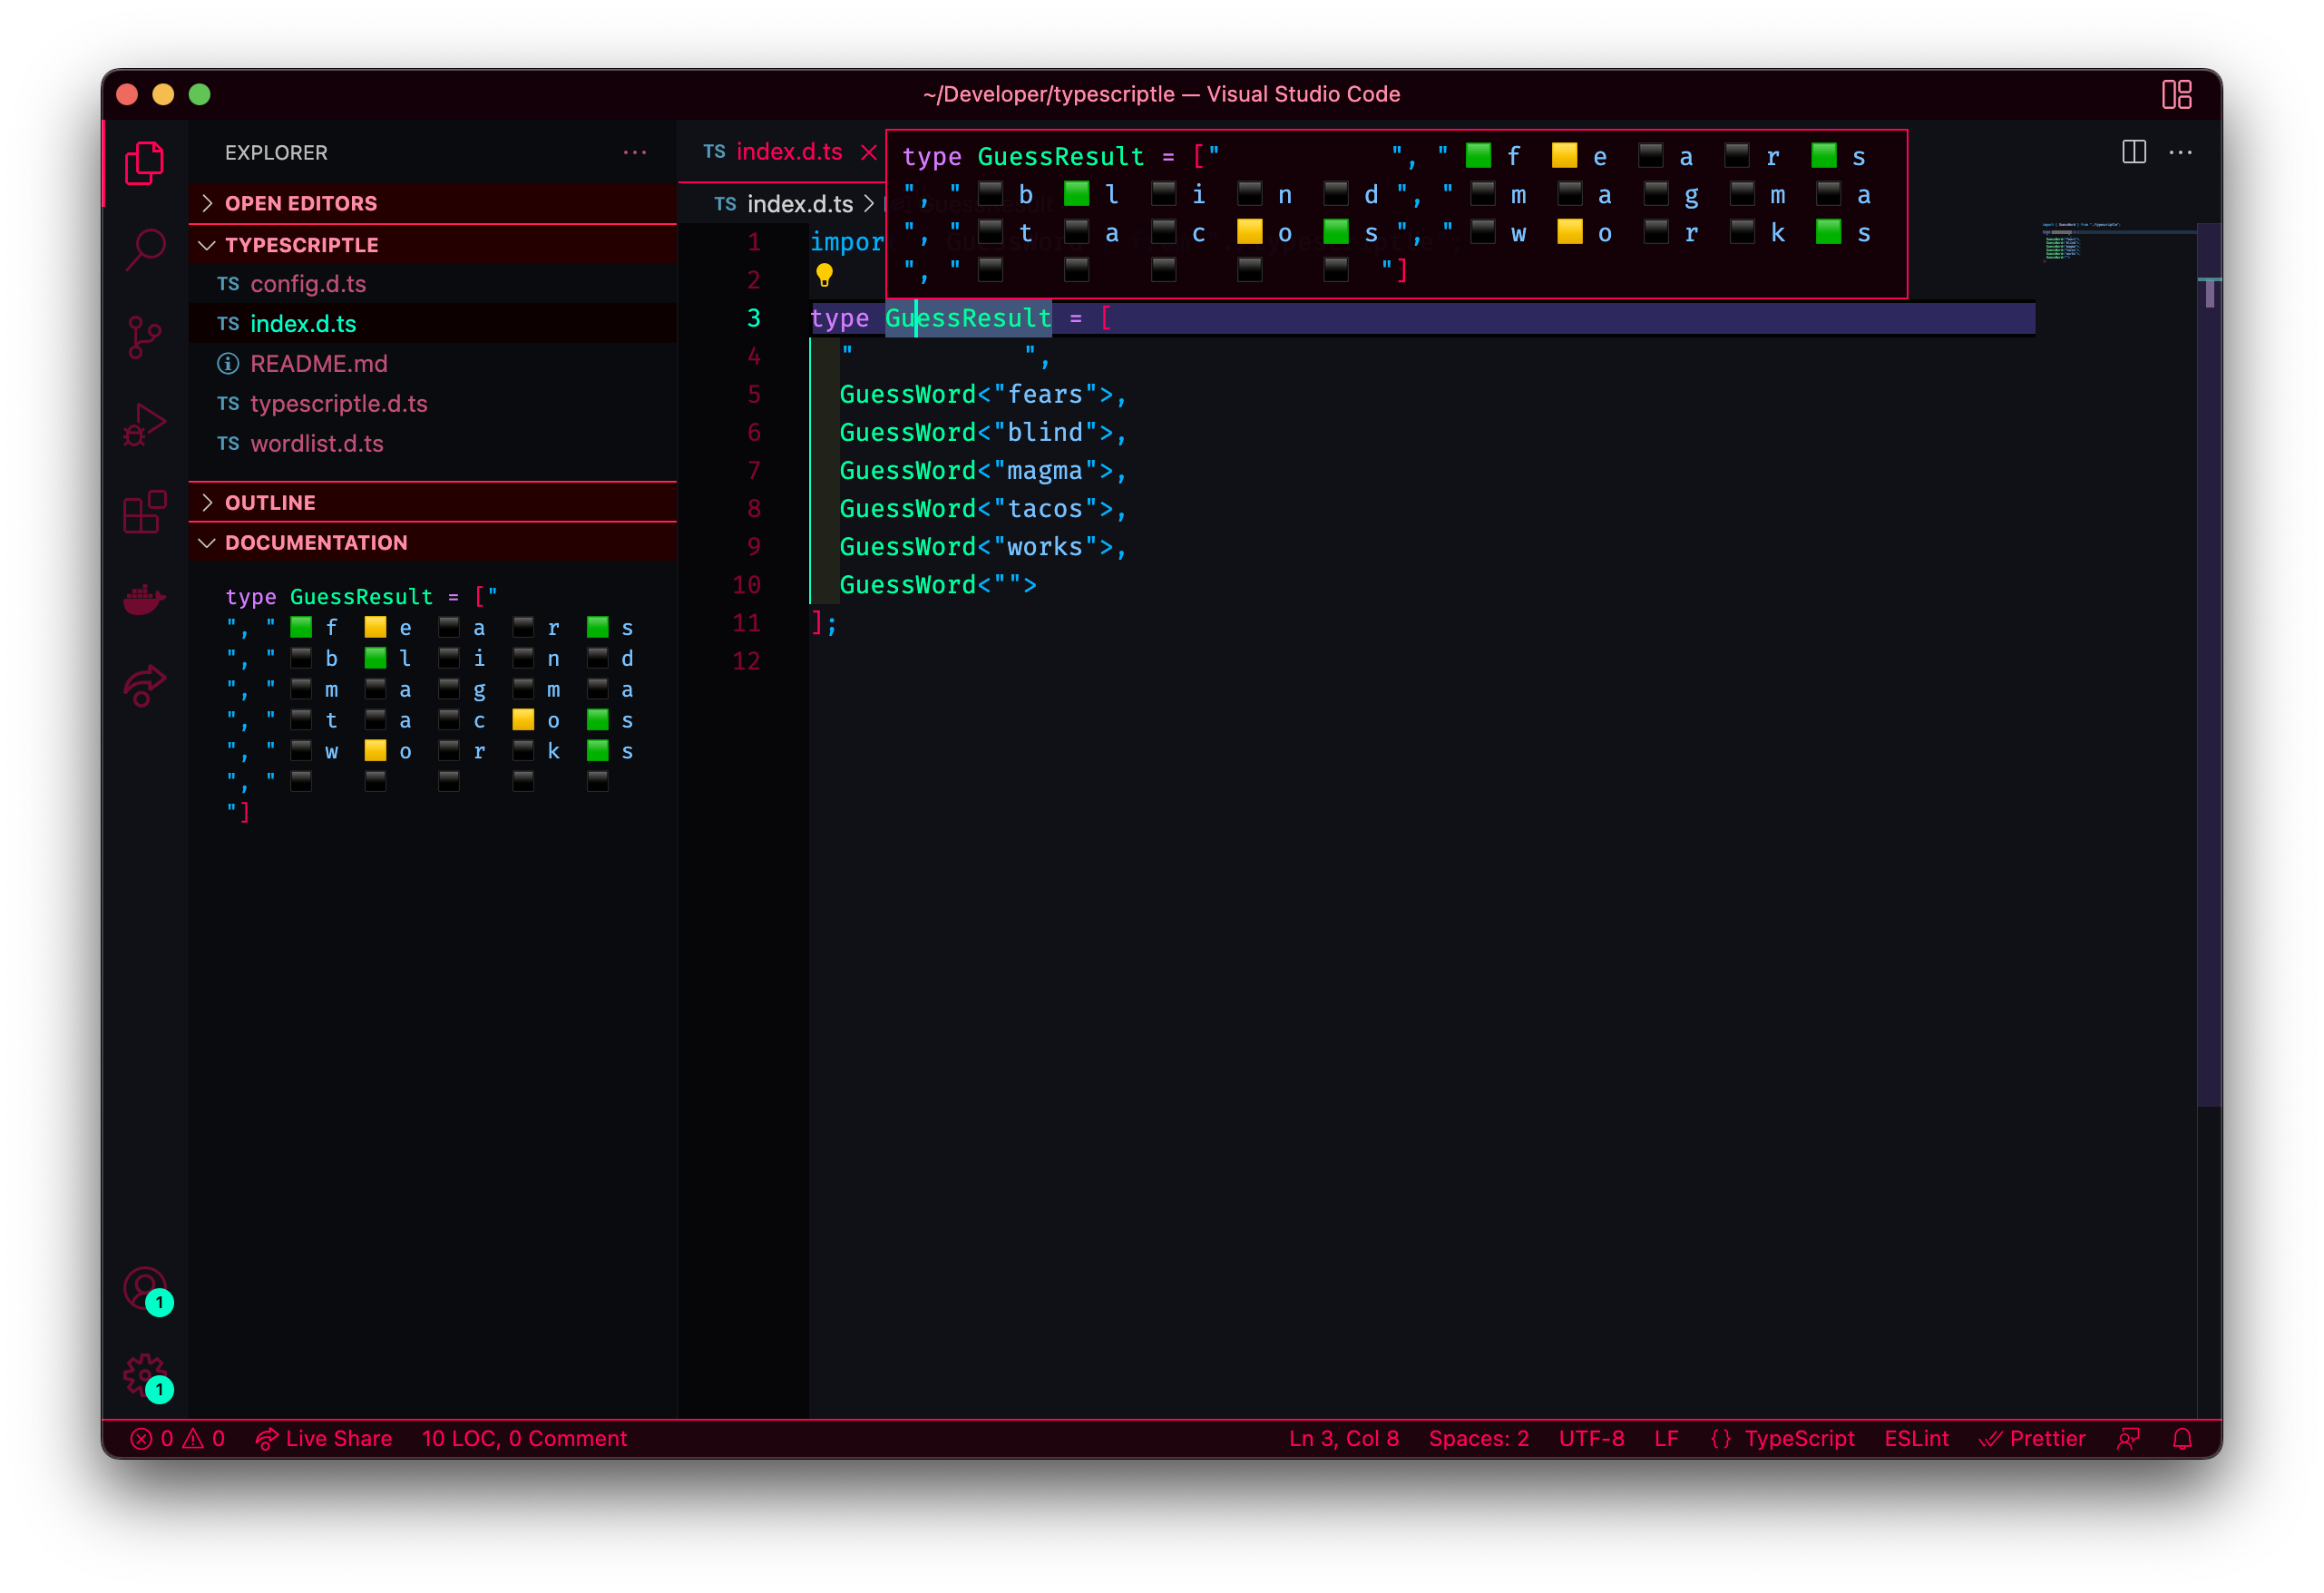Viewport: 2324px width, 1593px height.
Task: Open Run and Debug view
Action: tap(145, 425)
